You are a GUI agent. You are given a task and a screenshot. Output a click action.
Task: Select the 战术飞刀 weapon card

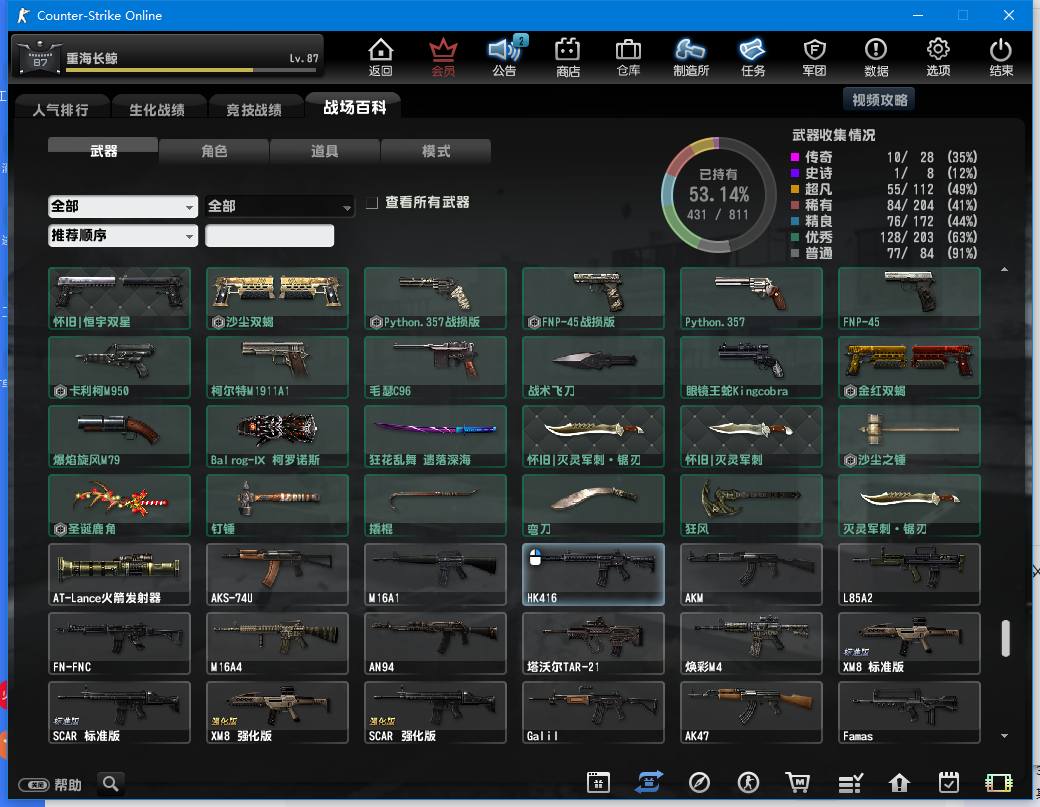pyautogui.click(x=593, y=367)
